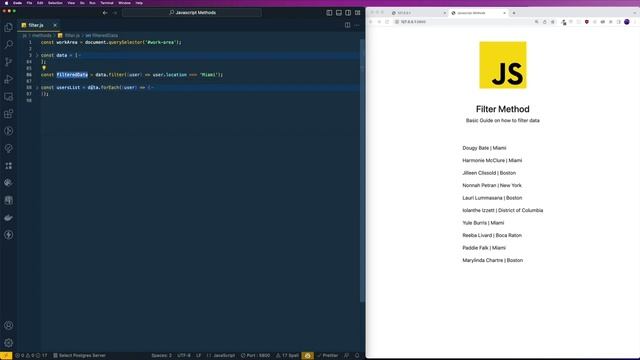Click the Go Back arrow in VS Code title bar
This screenshot has width=640, height=360.
pyautogui.click(x=105, y=13)
